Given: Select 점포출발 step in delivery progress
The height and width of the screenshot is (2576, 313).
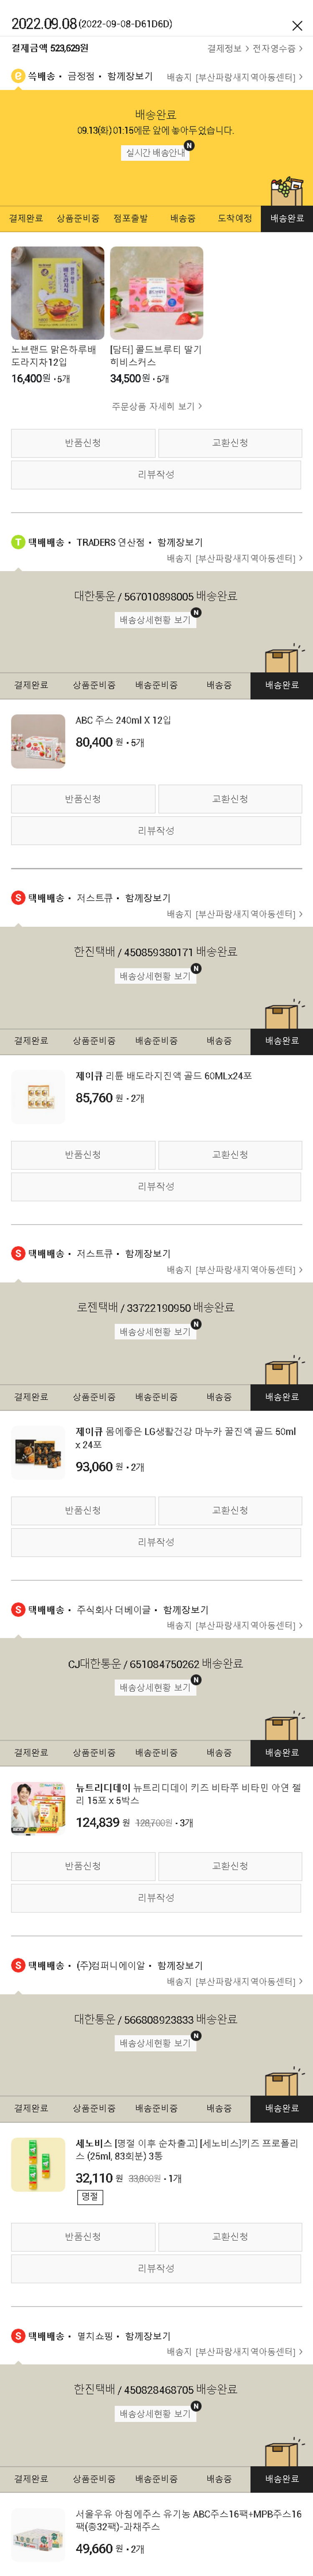Looking at the screenshot, I should (130, 218).
